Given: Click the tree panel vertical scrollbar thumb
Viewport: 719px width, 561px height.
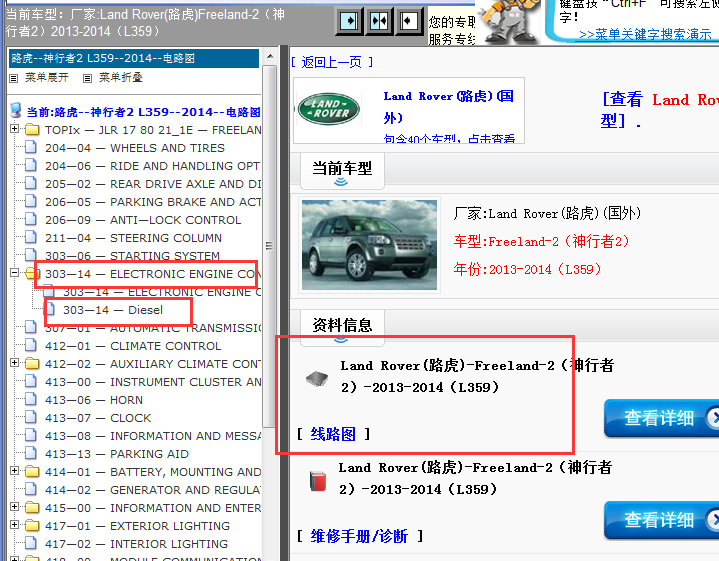Looking at the screenshot, I should (270, 246).
